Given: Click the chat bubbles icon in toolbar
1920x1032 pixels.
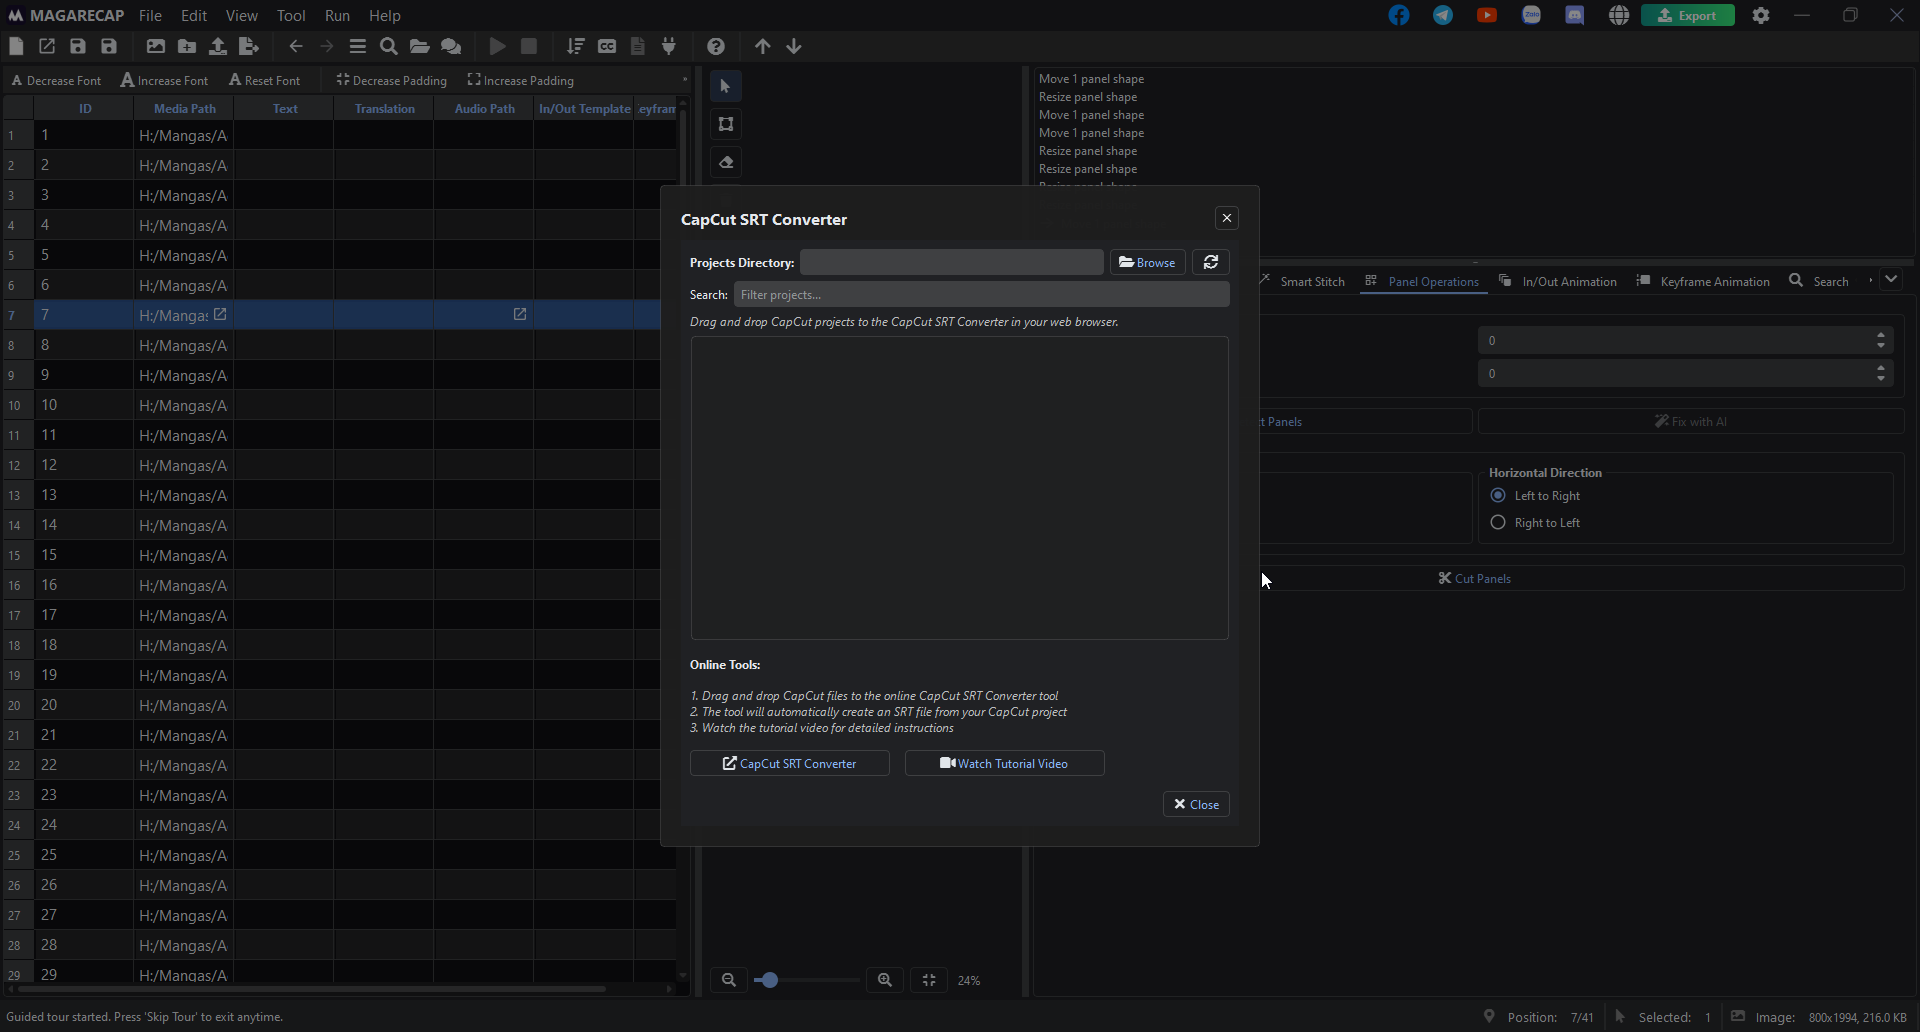Looking at the screenshot, I should pyautogui.click(x=451, y=46).
